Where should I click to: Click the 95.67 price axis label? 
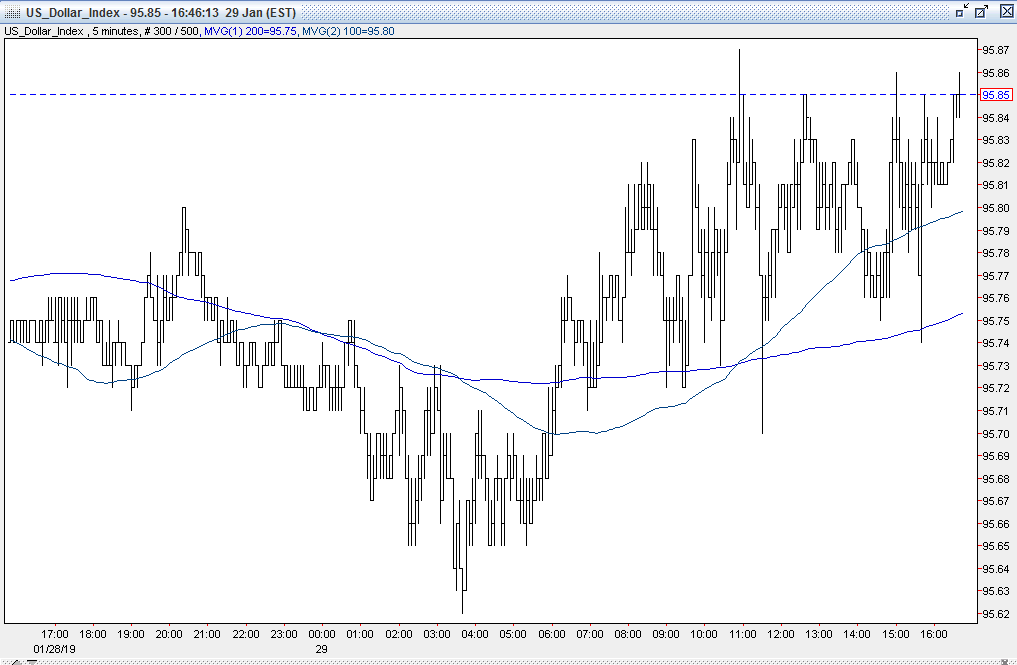click(996, 501)
